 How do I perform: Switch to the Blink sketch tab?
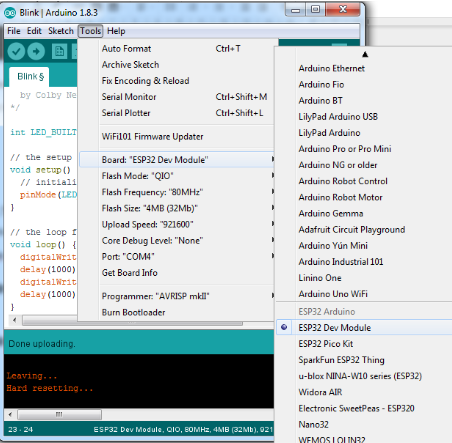[30, 77]
